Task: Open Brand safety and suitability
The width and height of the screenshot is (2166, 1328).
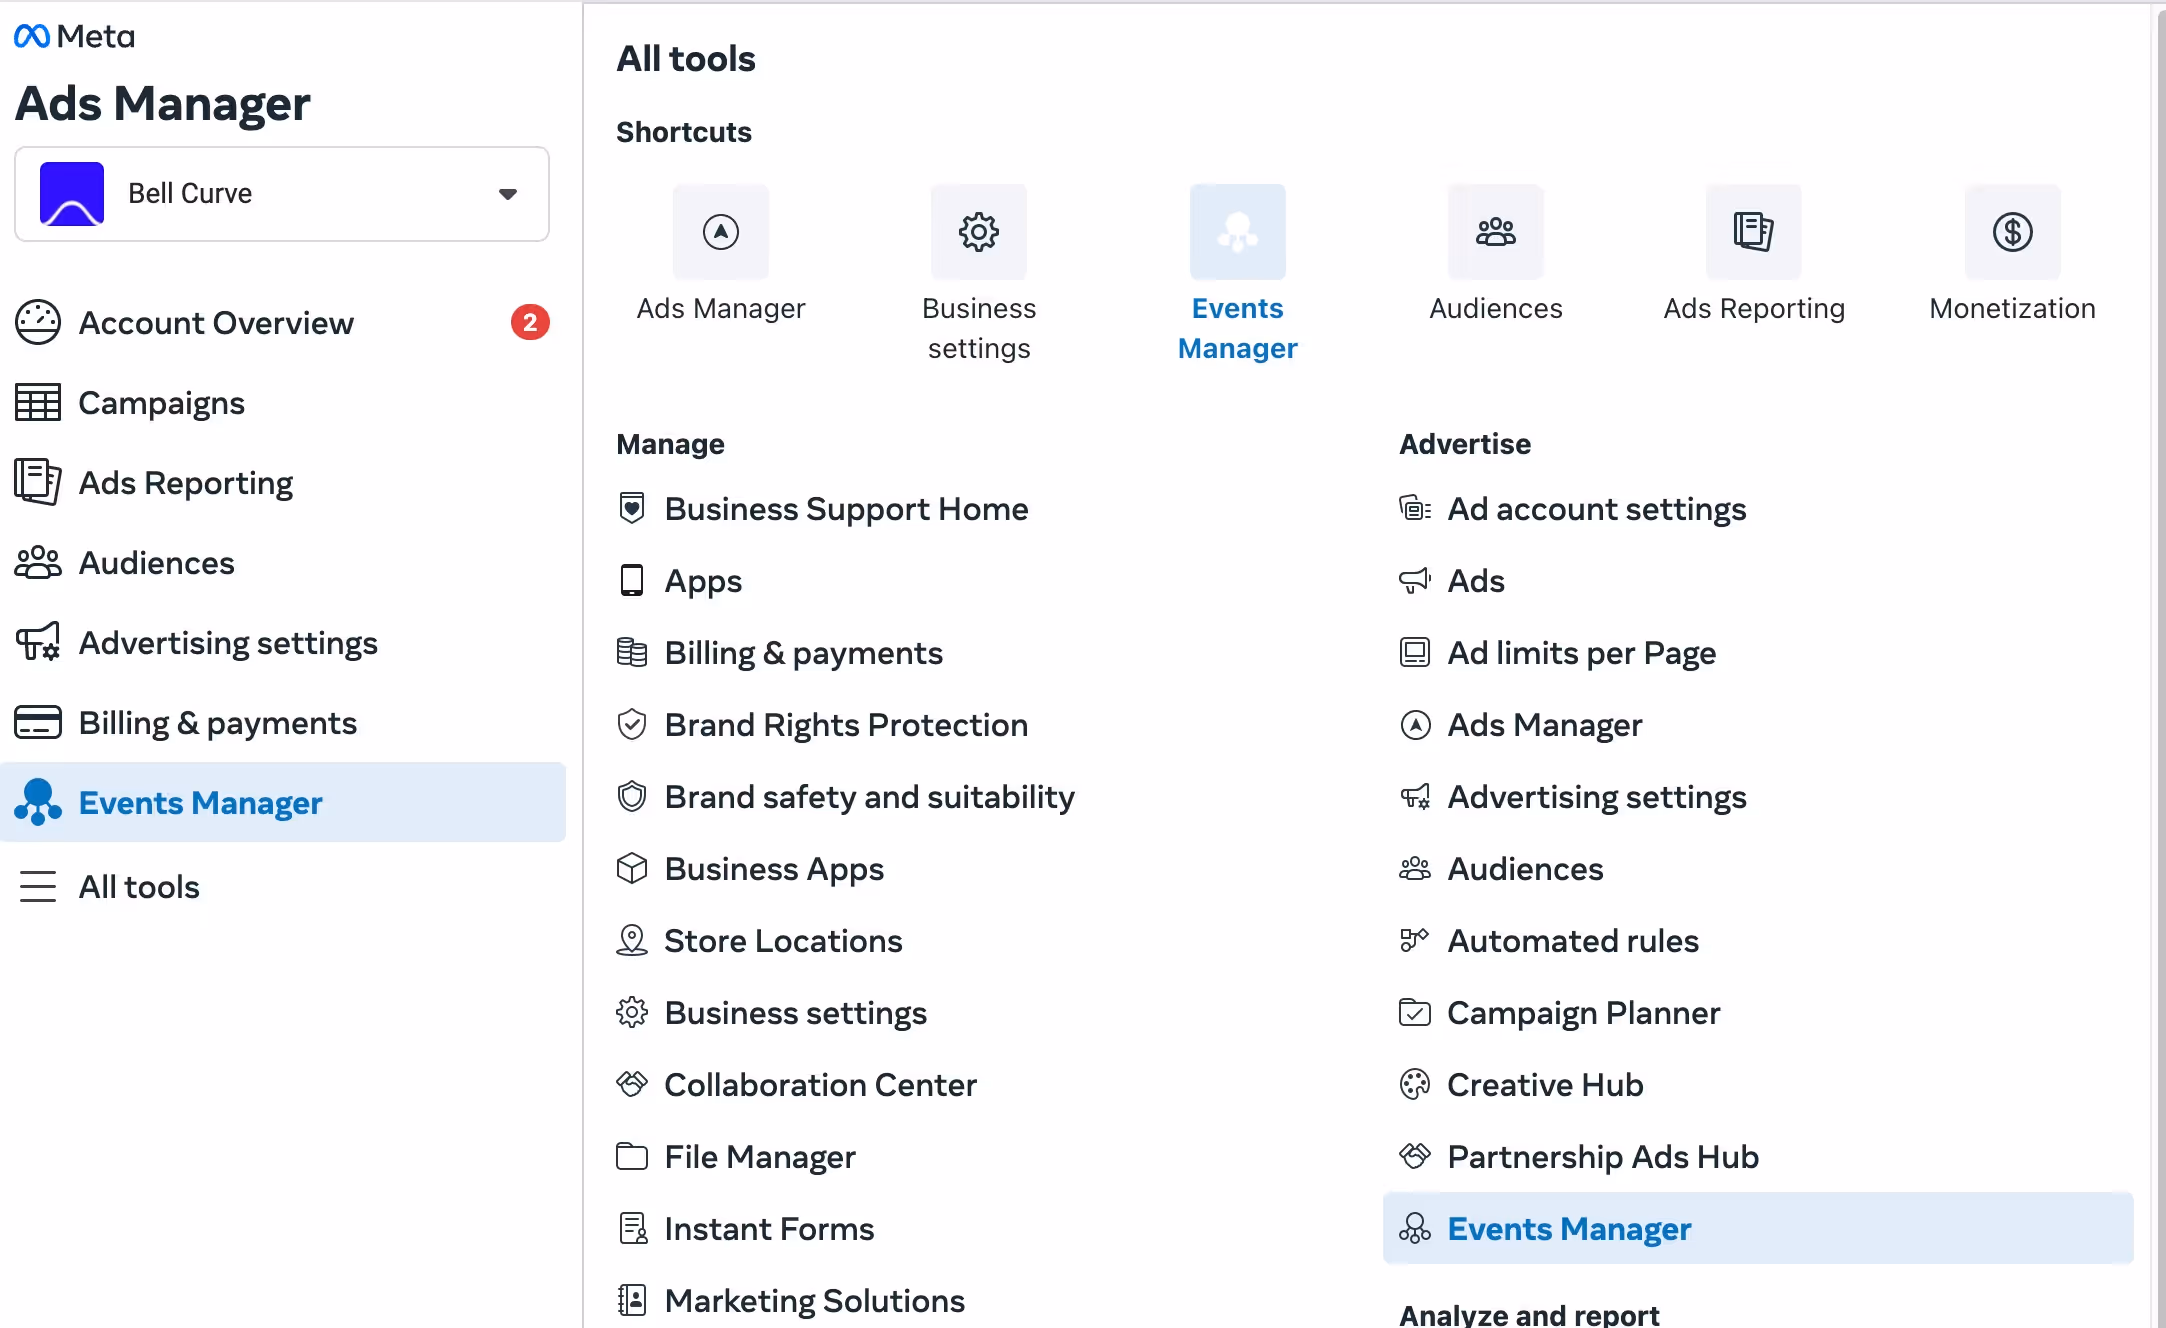Action: click(869, 797)
